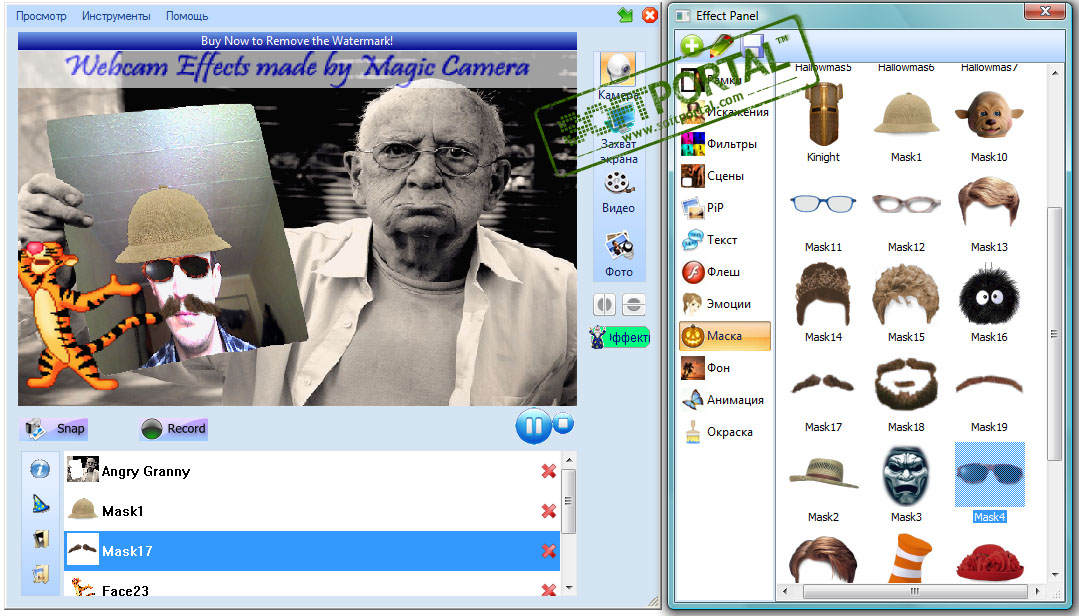Select Angry Granny in effect list

pyautogui.click(x=312, y=471)
